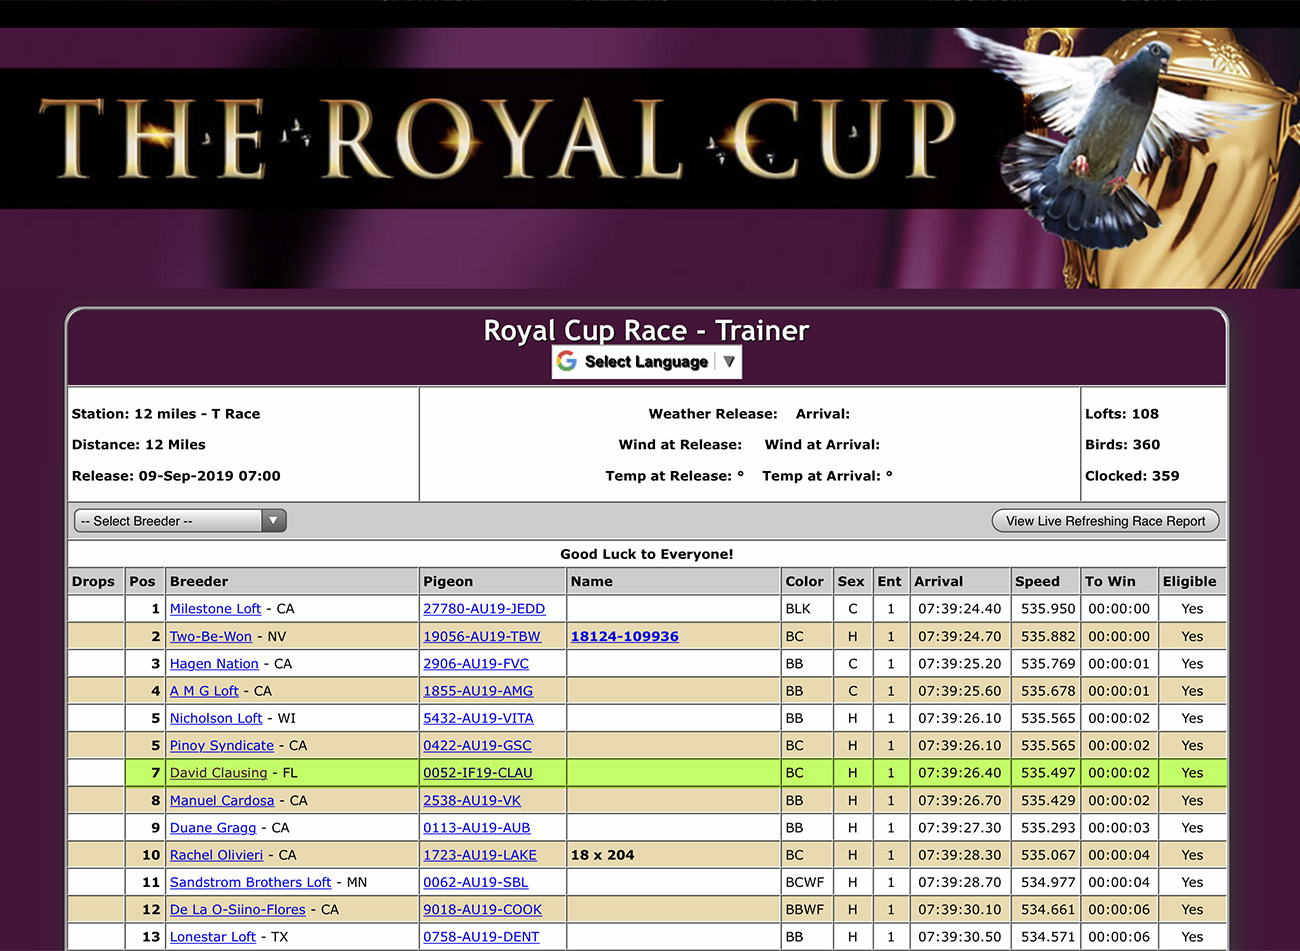Click the Speed column header
Viewport: 1300px width, 951px height.
(1037, 581)
